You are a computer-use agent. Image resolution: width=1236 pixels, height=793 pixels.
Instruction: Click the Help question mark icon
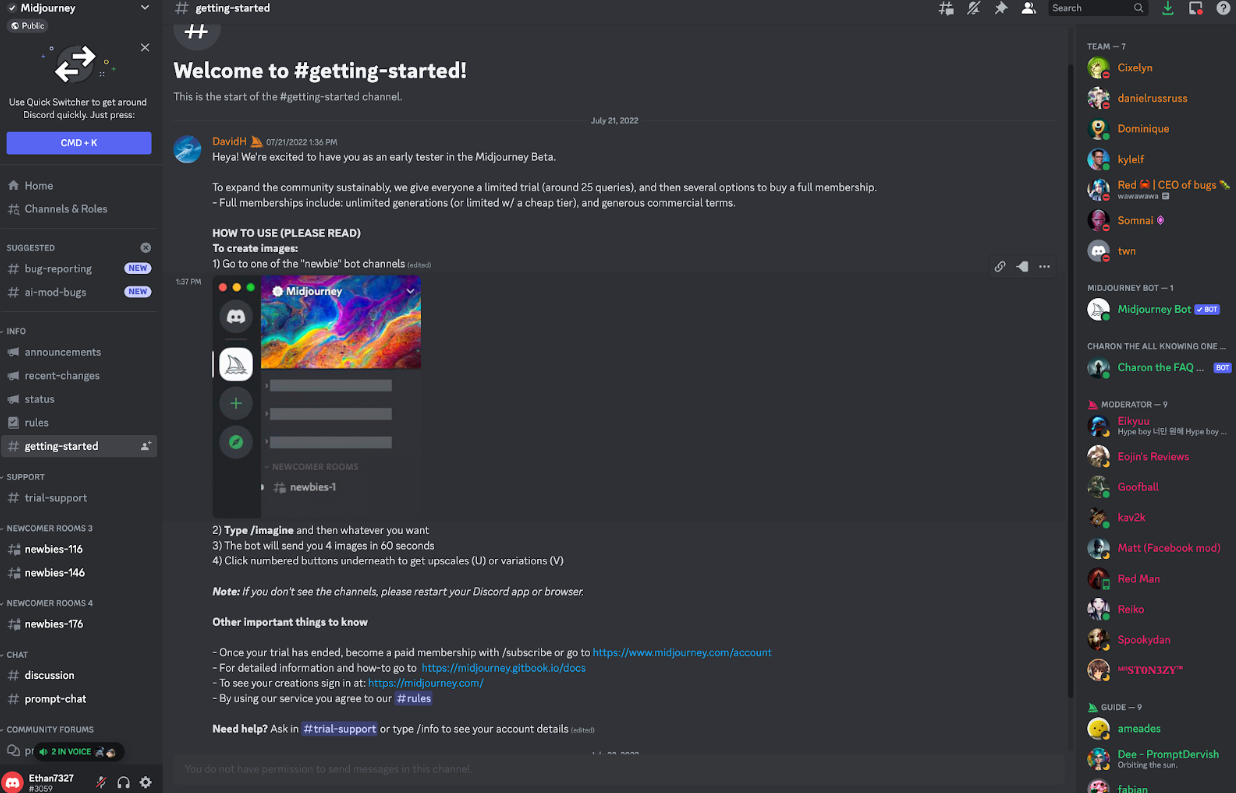point(1223,8)
